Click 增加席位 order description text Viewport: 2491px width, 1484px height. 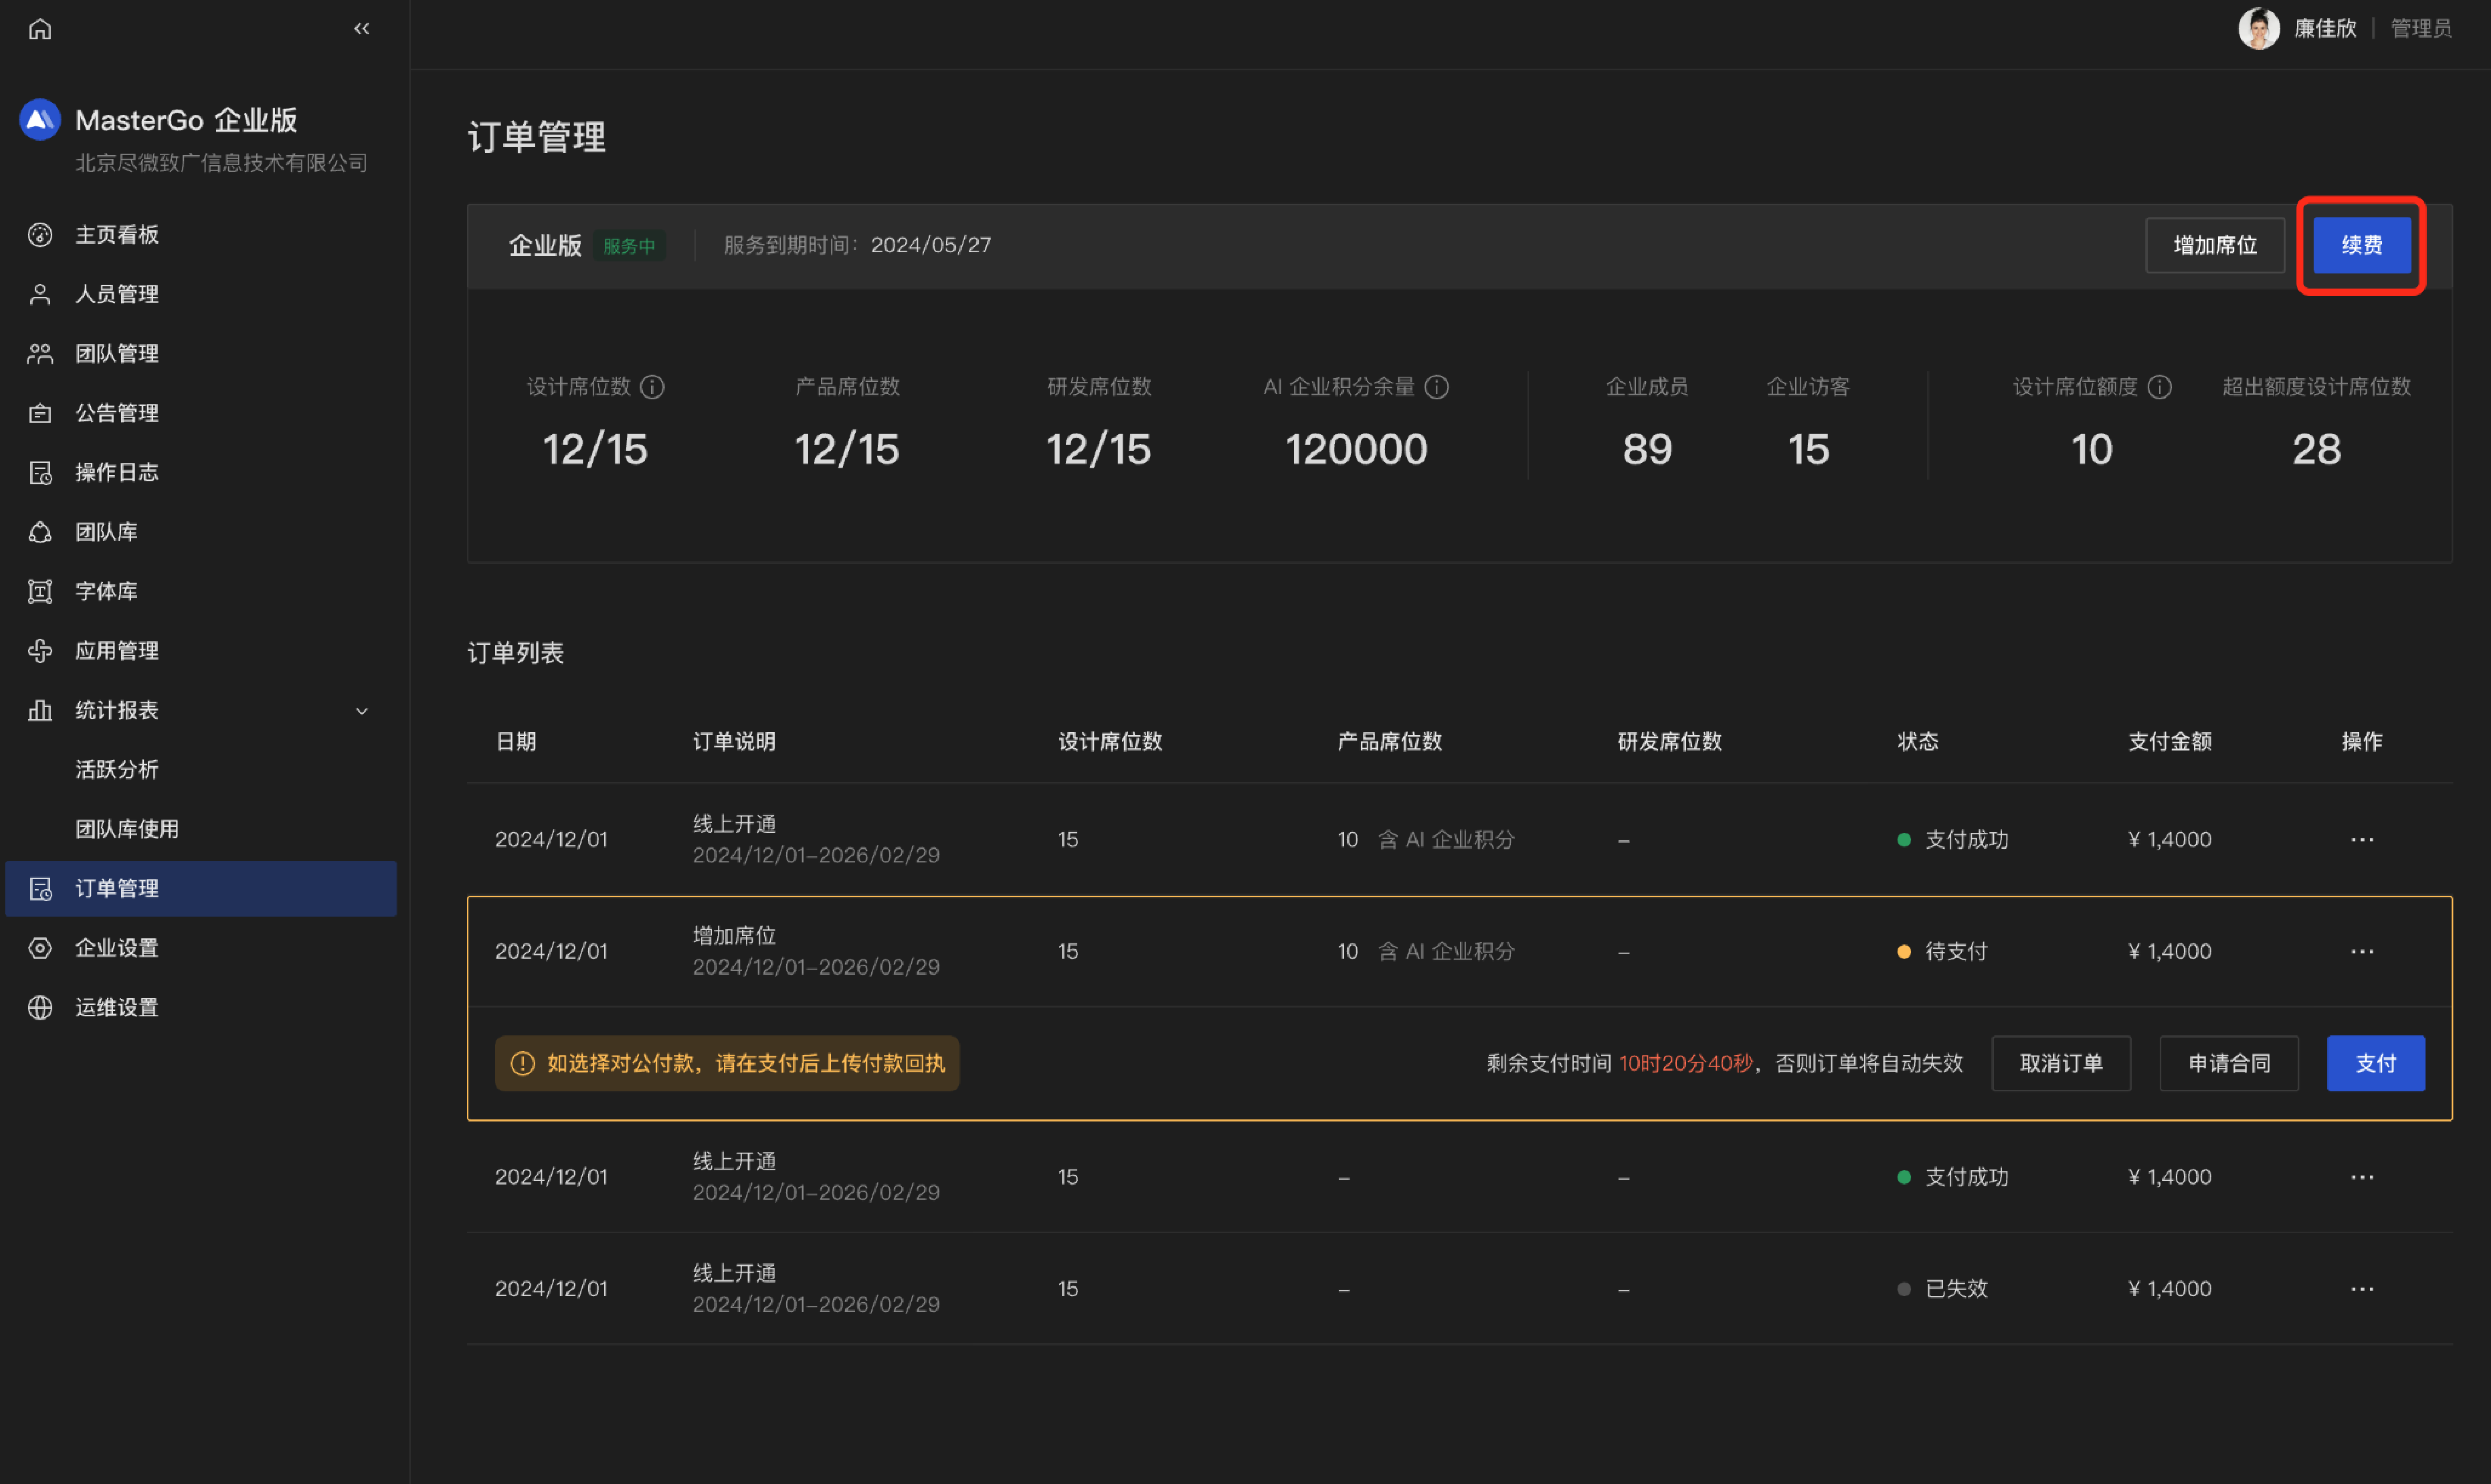pyautogui.click(x=734, y=936)
